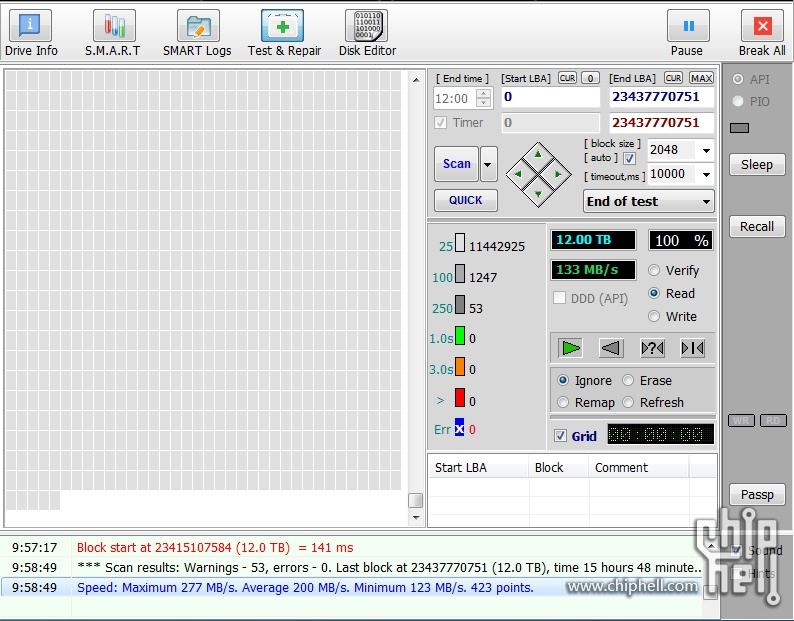Click the 0 button for Start LBA
The height and width of the screenshot is (621, 794).
[590, 78]
